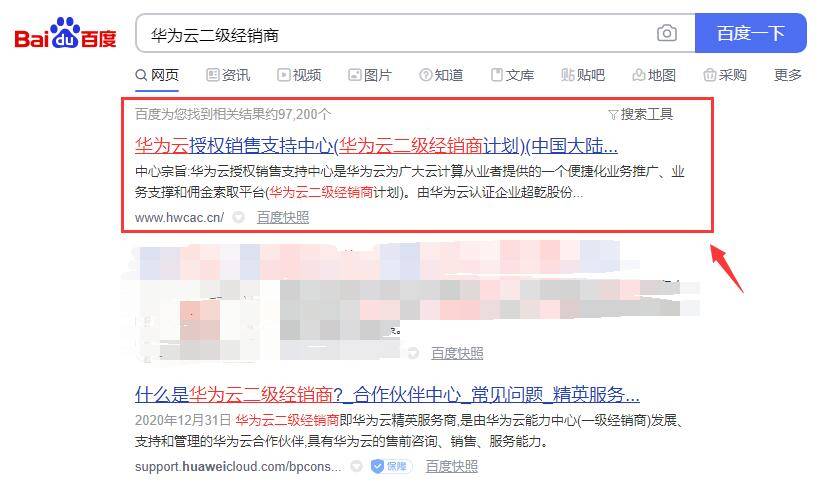Expand the 更多 menu
Screen dimensions: 826x487
point(788,75)
